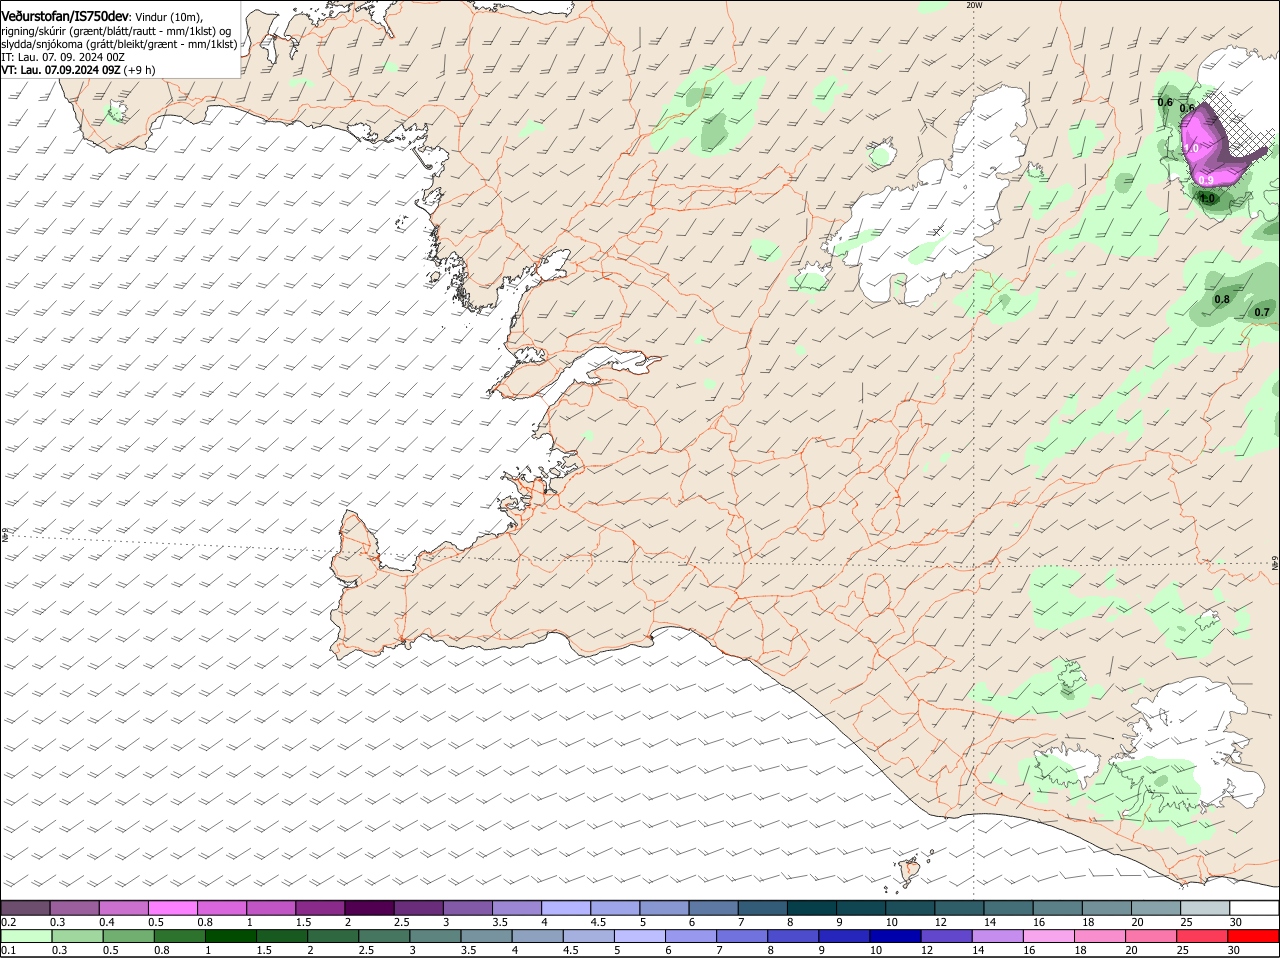Click top-row legend swatch between 0.5 and 0.8
The width and height of the screenshot is (1280, 958).
(173, 907)
